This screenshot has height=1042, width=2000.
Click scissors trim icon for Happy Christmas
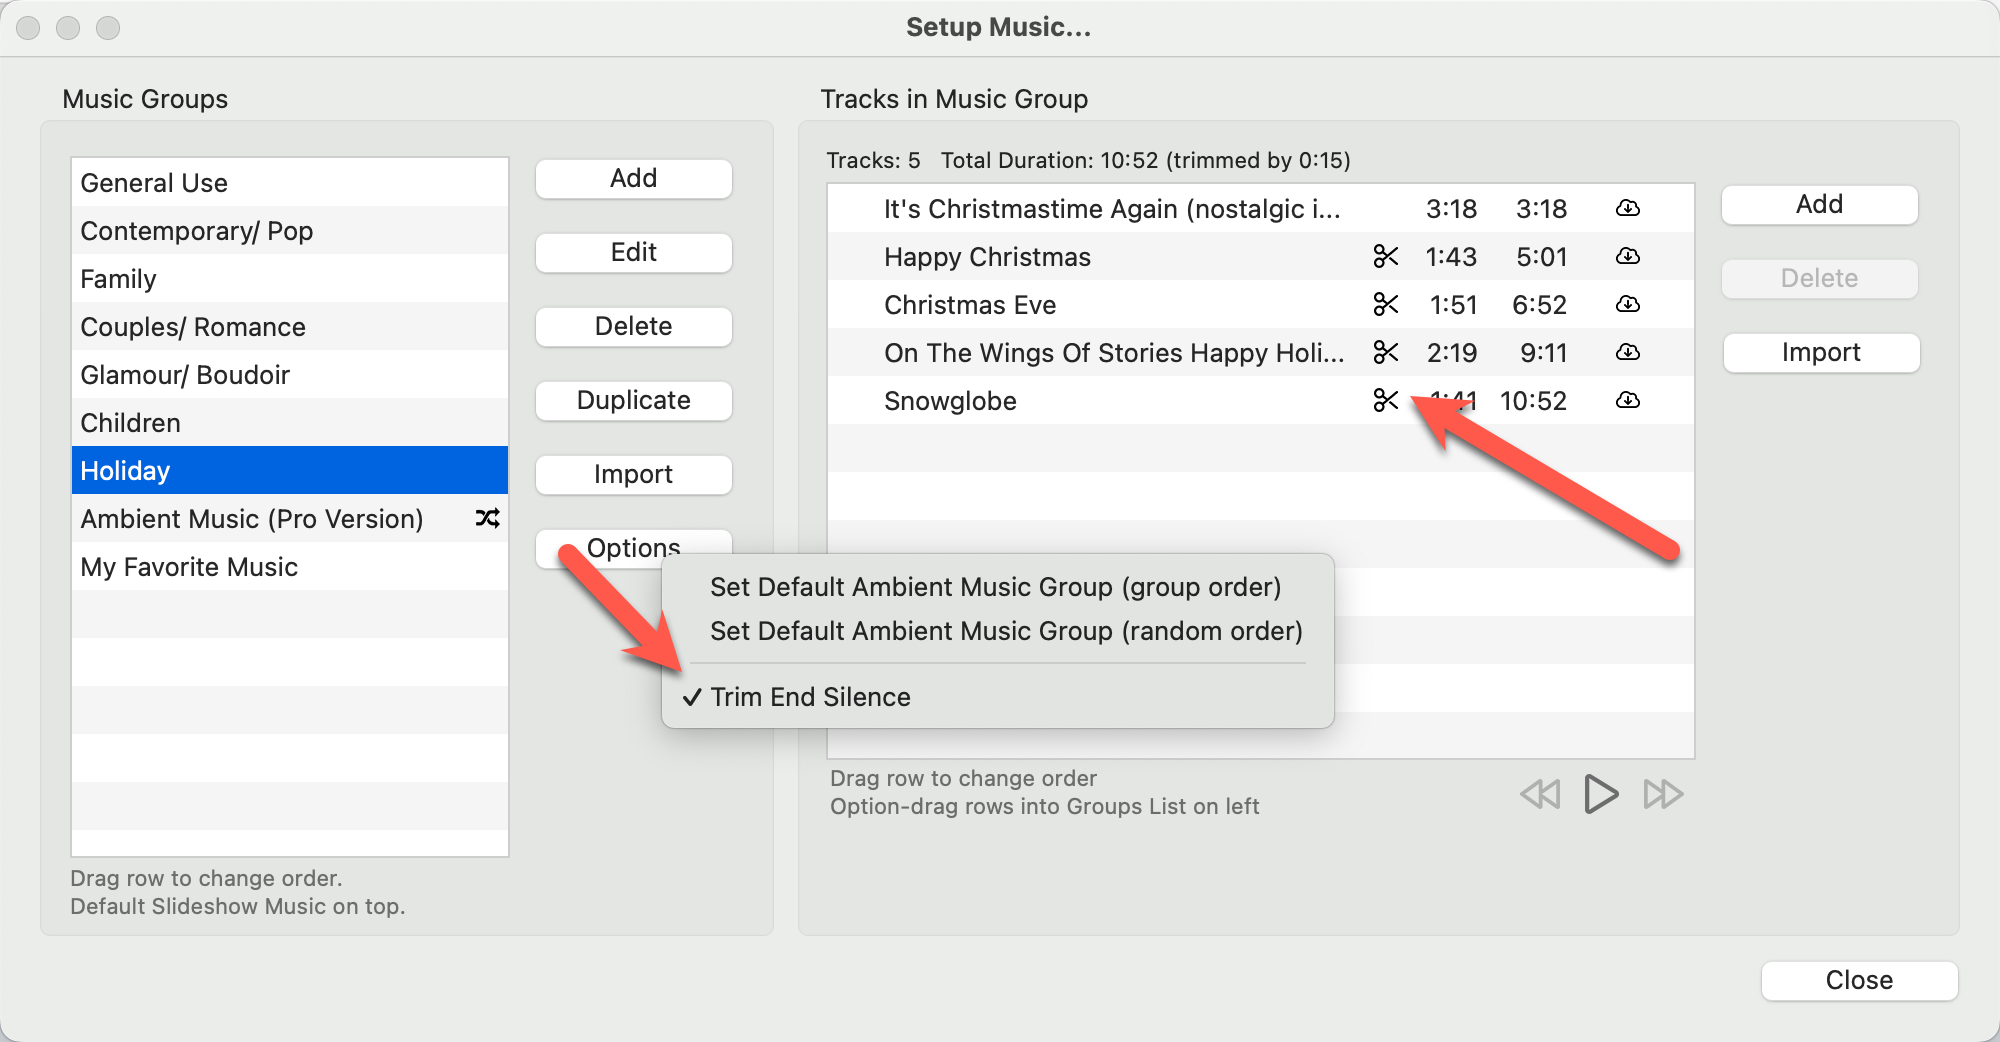(x=1385, y=257)
